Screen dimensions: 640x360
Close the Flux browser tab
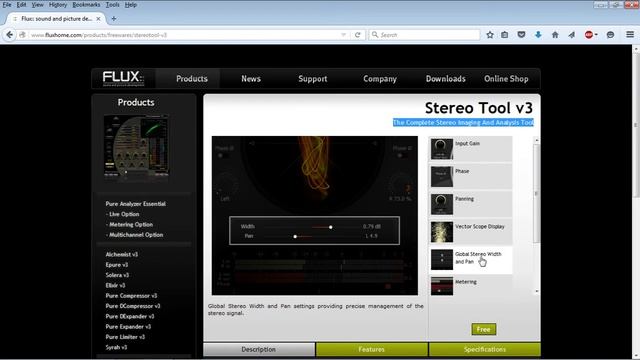98,19
